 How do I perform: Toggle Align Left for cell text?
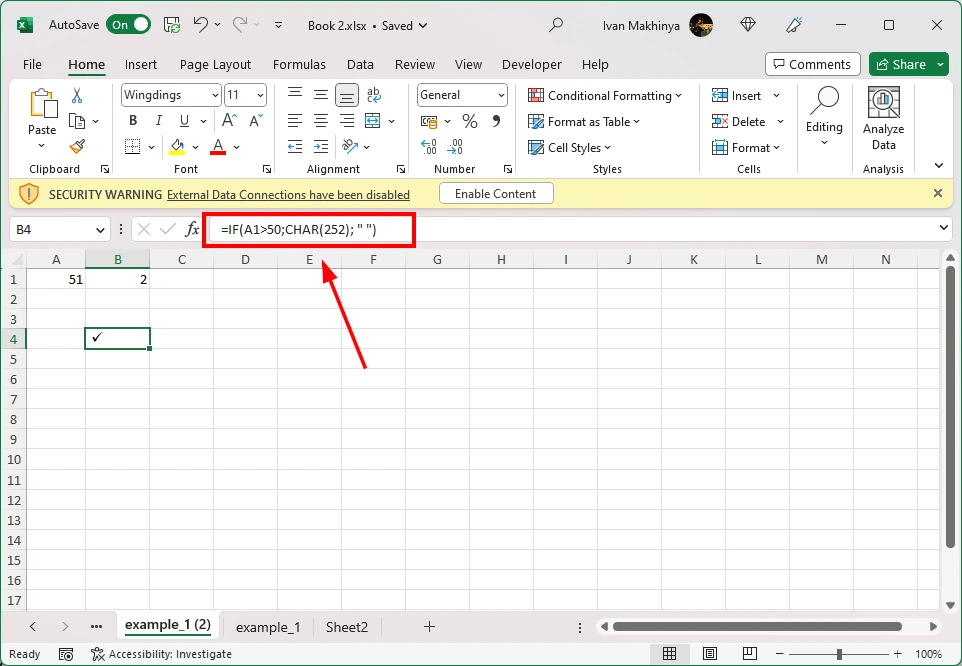(x=295, y=121)
